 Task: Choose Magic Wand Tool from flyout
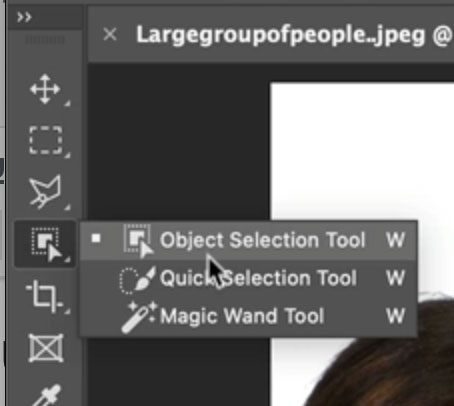pos(249,315)
